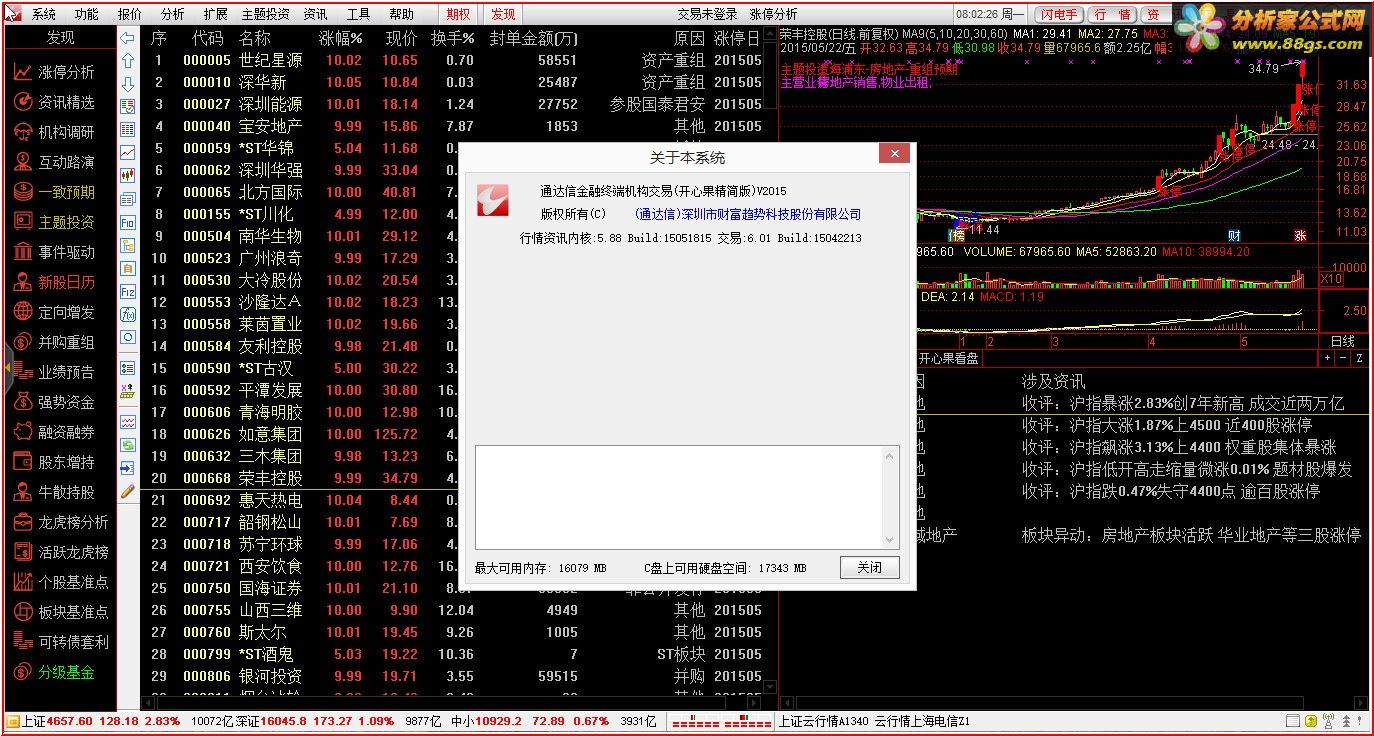The image size is (1374, 736).
Task: Open 可转债套利 sidebar entry
Action: point(60,642)
